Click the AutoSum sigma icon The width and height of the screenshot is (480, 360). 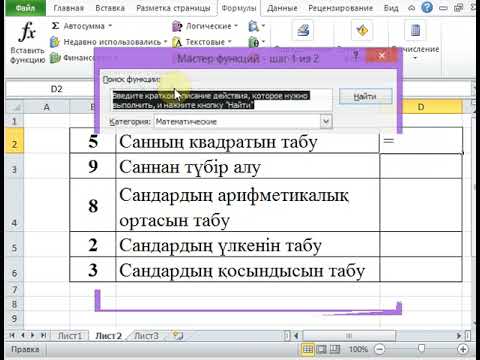pyautogui.click(x=55, y=26)
